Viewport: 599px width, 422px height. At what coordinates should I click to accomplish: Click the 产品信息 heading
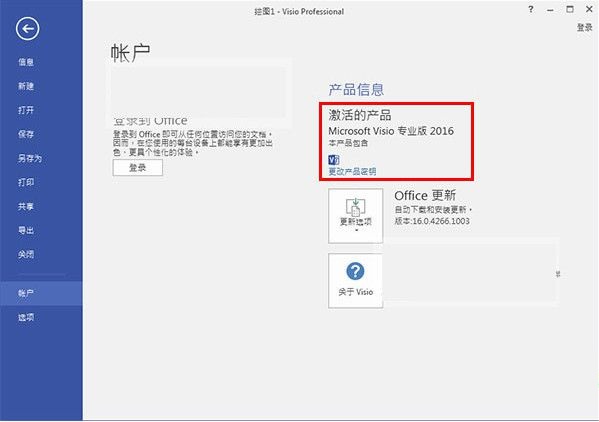[x=356, y=90]
